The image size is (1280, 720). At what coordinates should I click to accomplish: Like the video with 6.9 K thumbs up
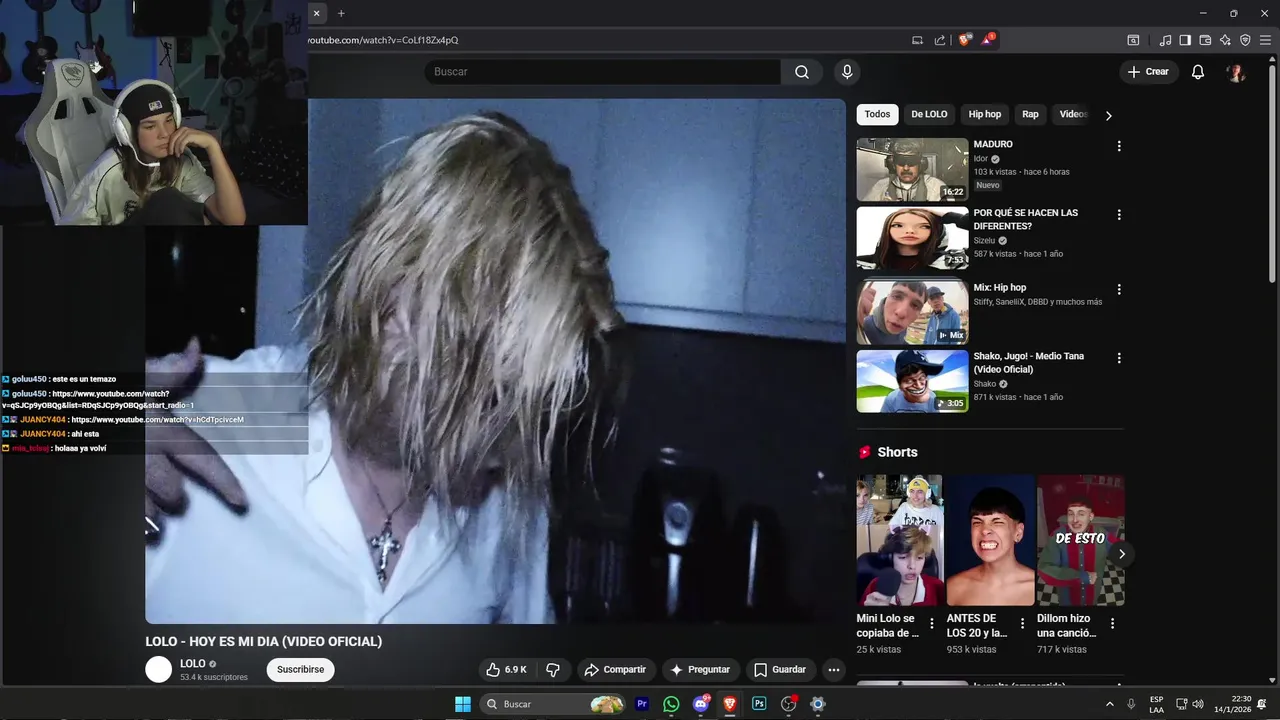pos(506,670)
